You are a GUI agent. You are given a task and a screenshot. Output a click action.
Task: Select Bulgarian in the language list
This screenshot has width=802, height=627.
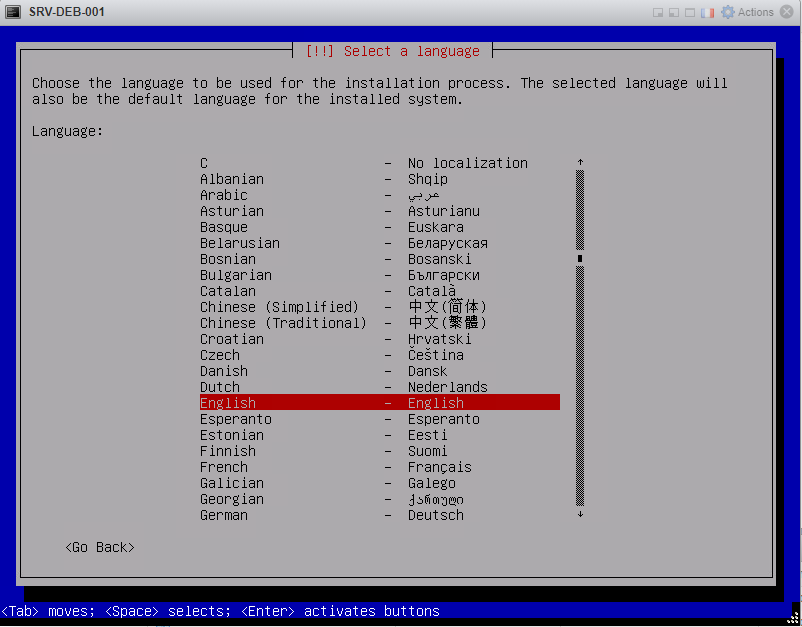click(380, 275)
